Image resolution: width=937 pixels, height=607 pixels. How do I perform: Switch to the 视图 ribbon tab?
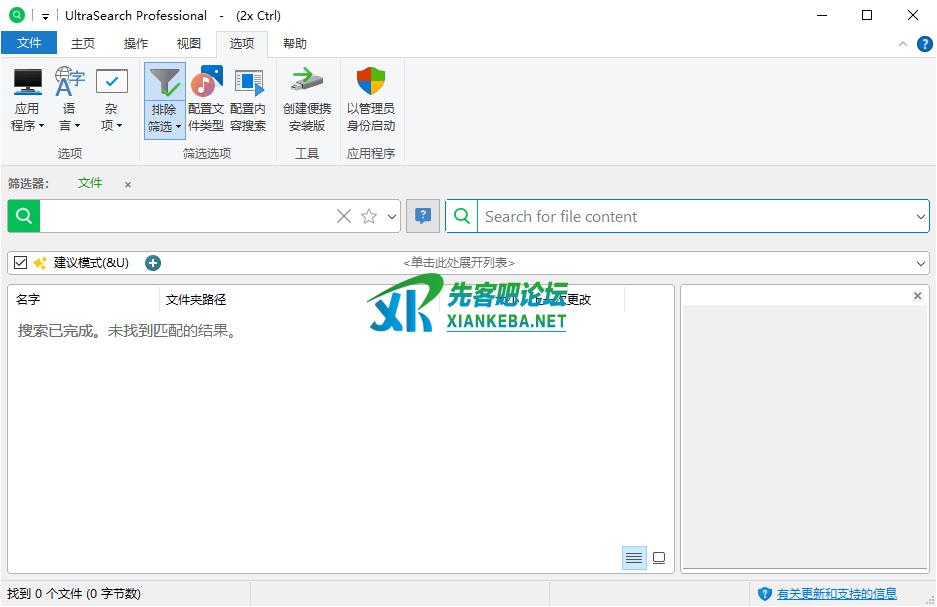coord(189,44)
